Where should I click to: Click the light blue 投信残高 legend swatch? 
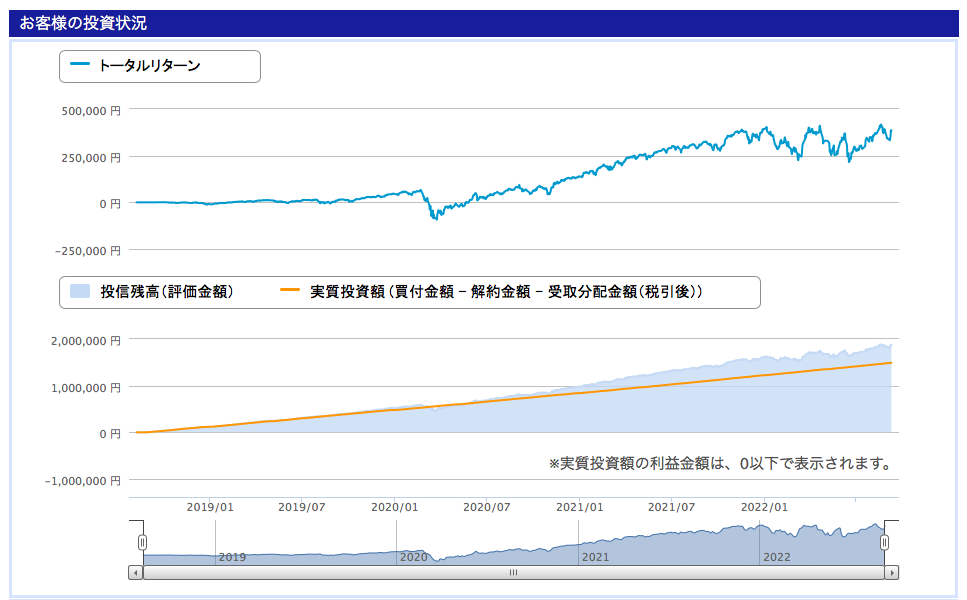80,292
